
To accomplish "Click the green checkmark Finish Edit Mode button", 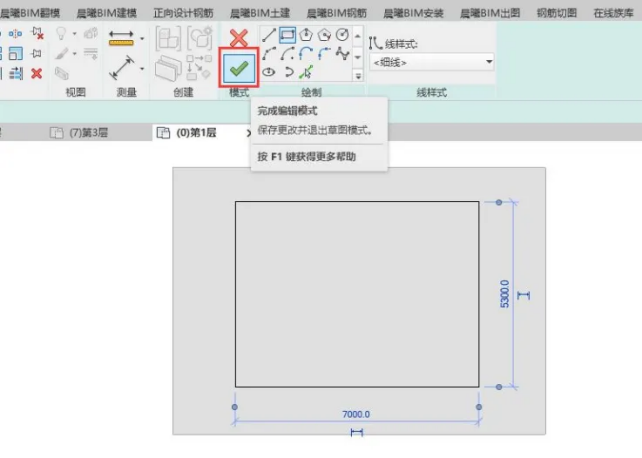I will (x=238, y=68).
